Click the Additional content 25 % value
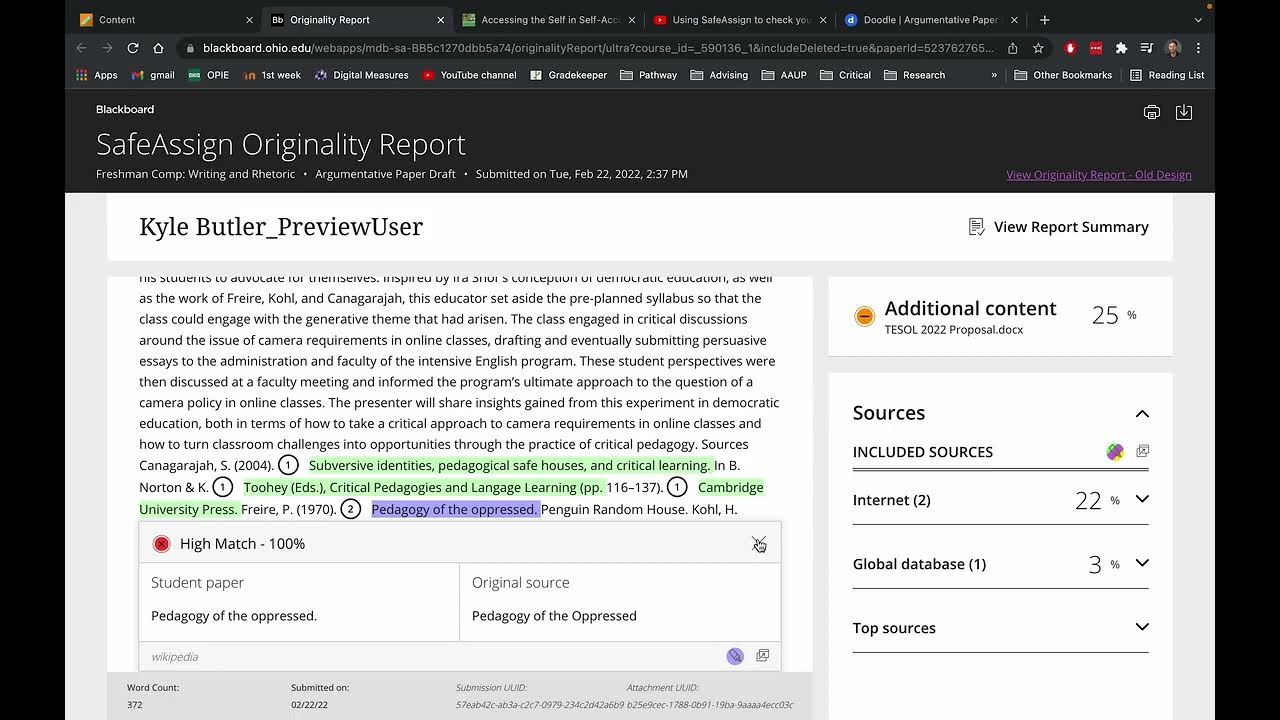This screenshot has height=720, width=1280. [1114, 316]
